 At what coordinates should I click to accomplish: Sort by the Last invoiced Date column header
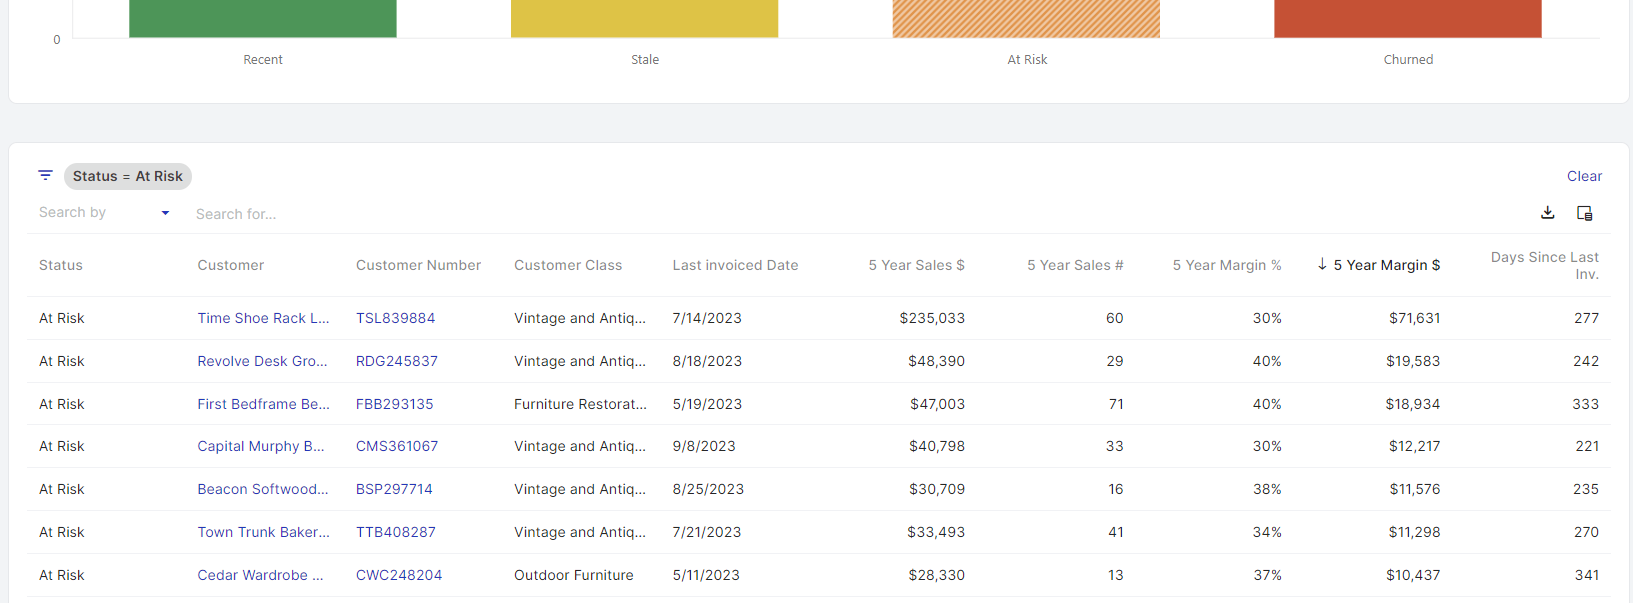point(735,265)
